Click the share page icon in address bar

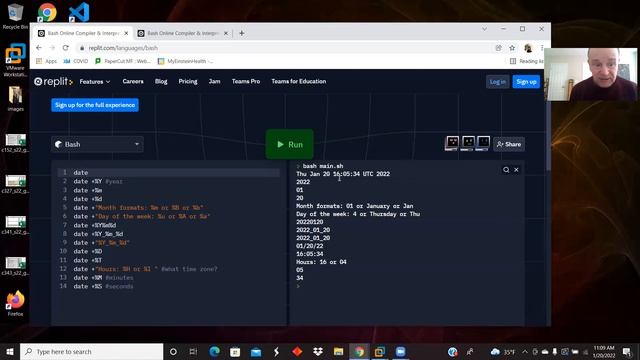pyautogui.click(x=498, y=48)
